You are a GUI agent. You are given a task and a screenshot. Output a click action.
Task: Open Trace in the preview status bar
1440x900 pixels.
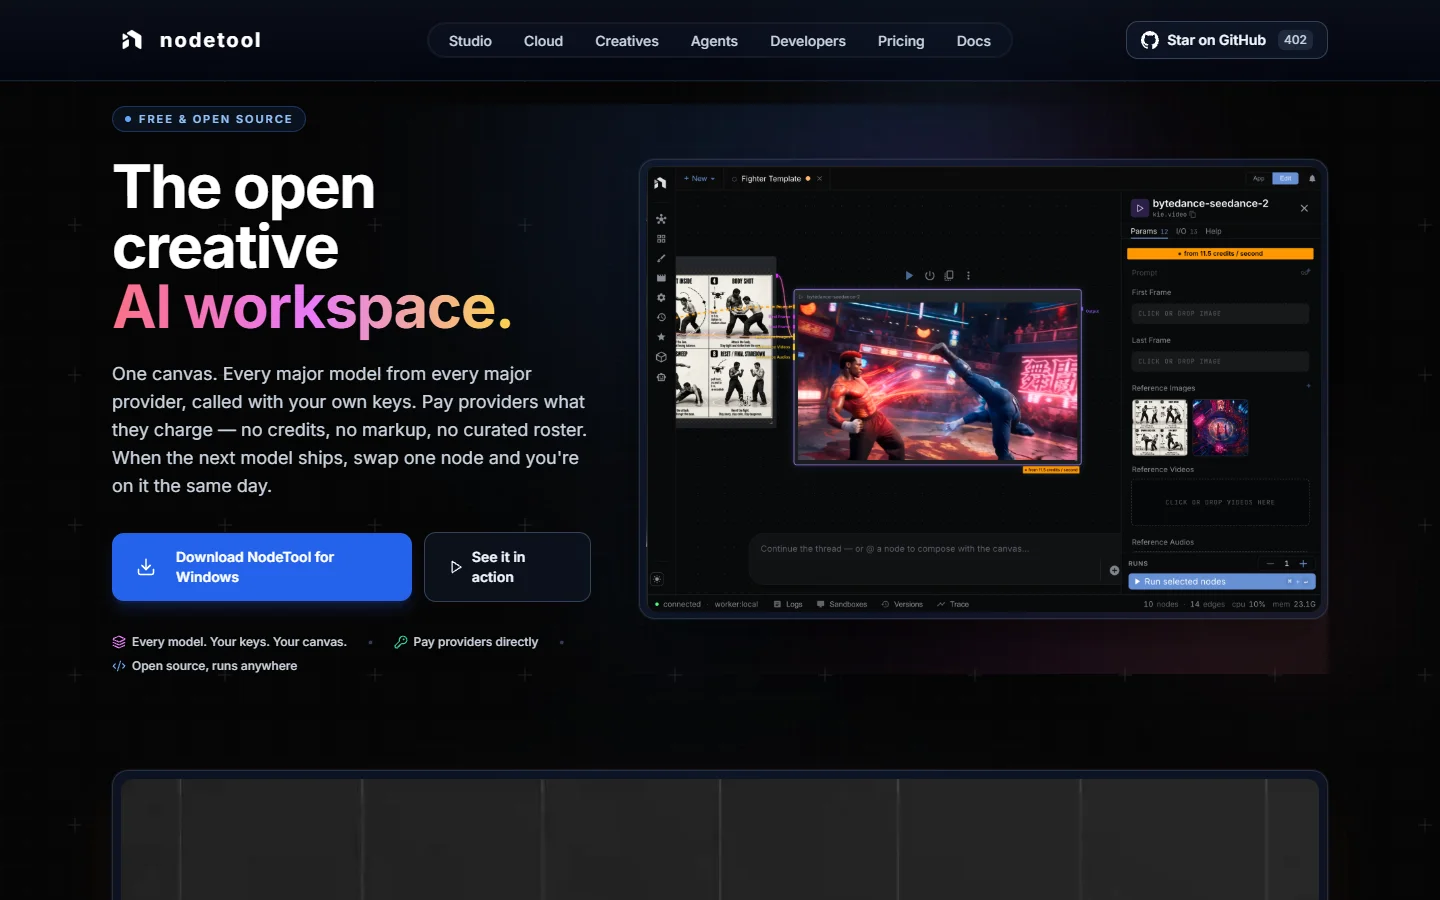coord(953,604)
